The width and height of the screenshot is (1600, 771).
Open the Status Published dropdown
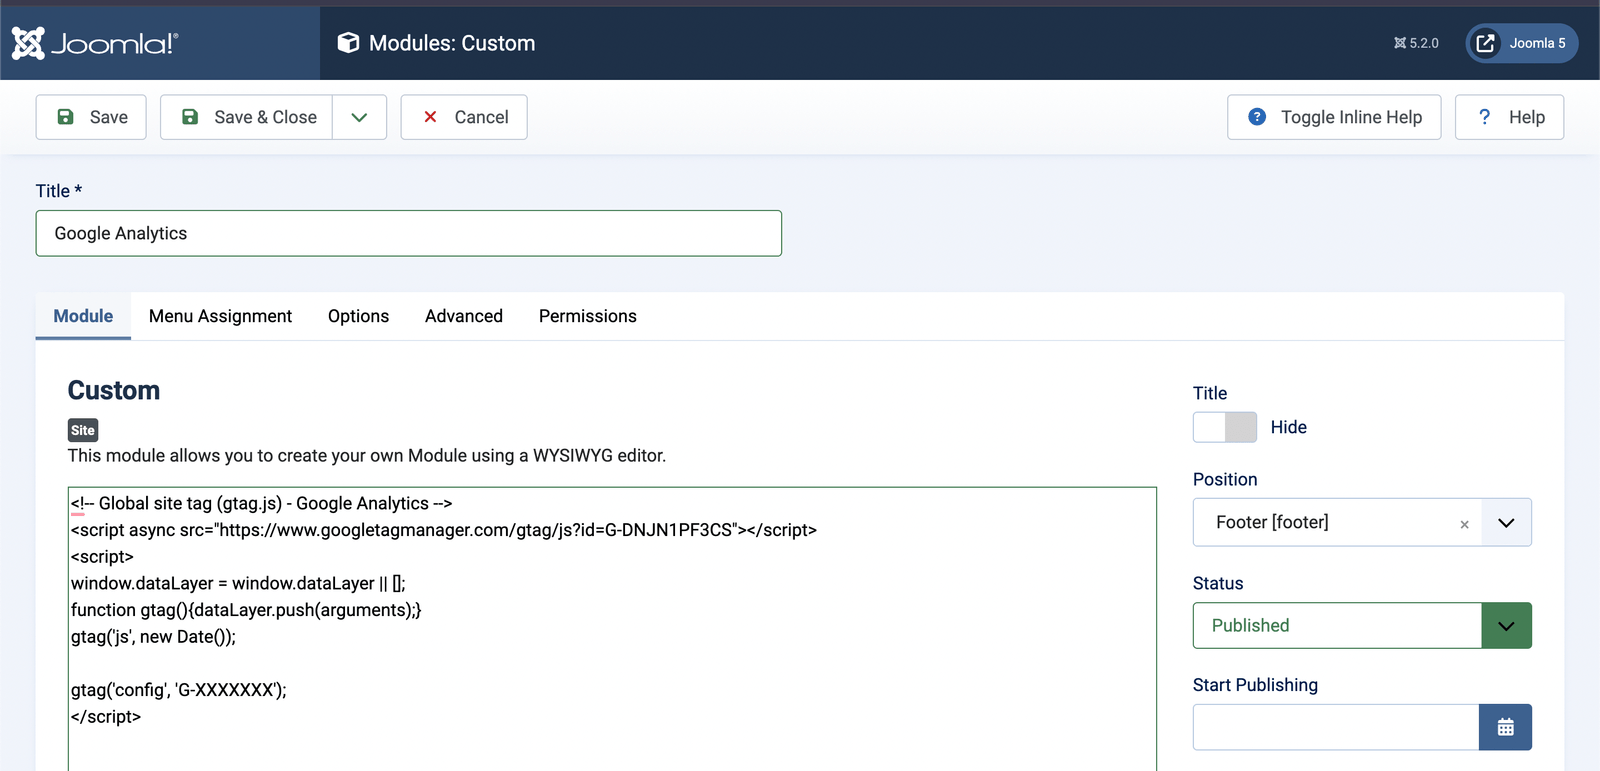[x=1362, y=626]
